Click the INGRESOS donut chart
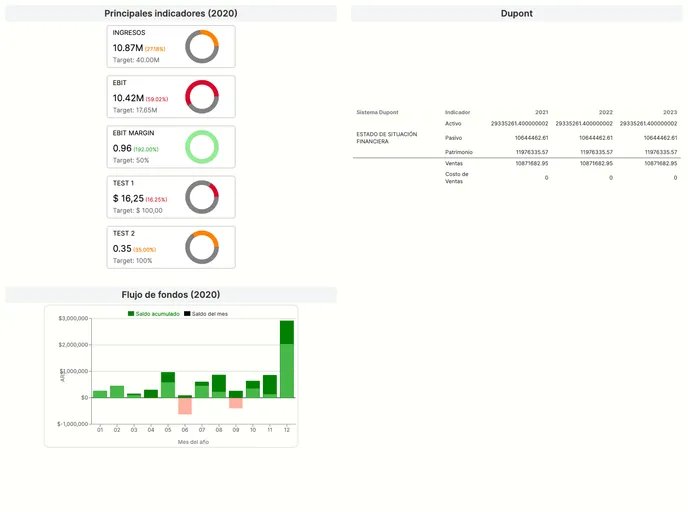 pyautogui.click(x=202, y=46)
